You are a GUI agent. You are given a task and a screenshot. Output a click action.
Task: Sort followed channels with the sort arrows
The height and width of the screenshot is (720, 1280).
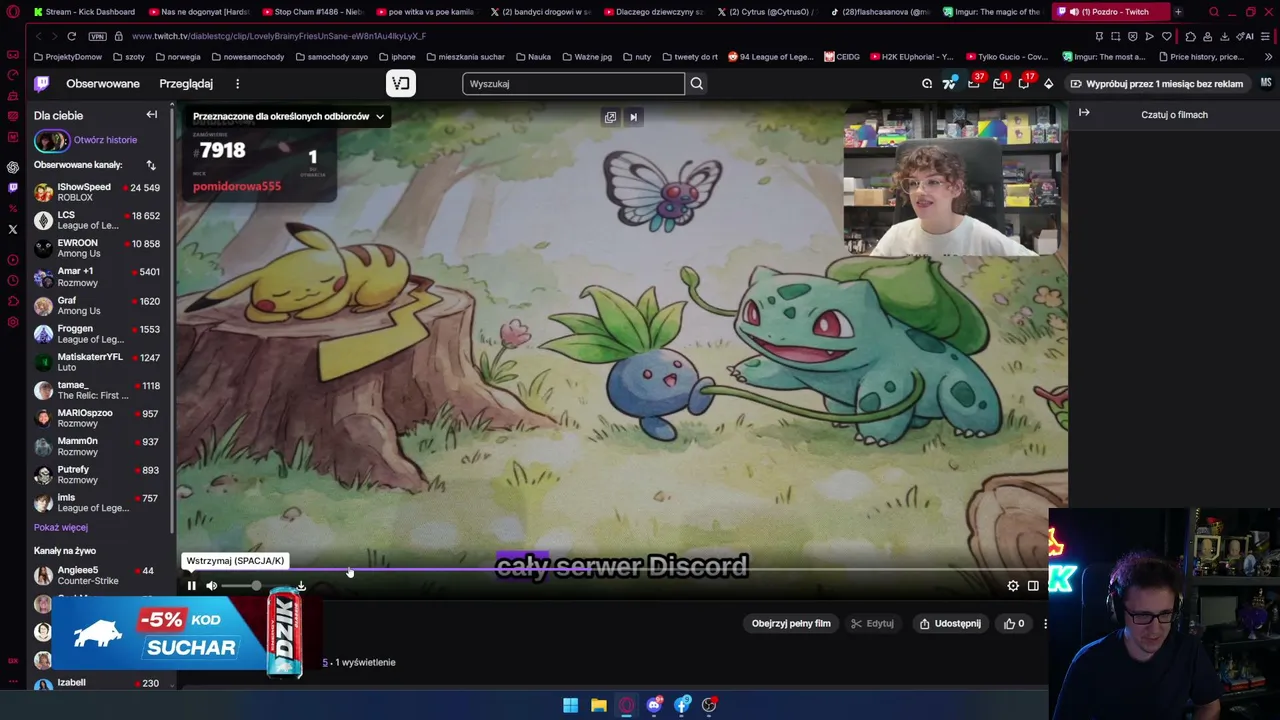click(x=151, y=165)
